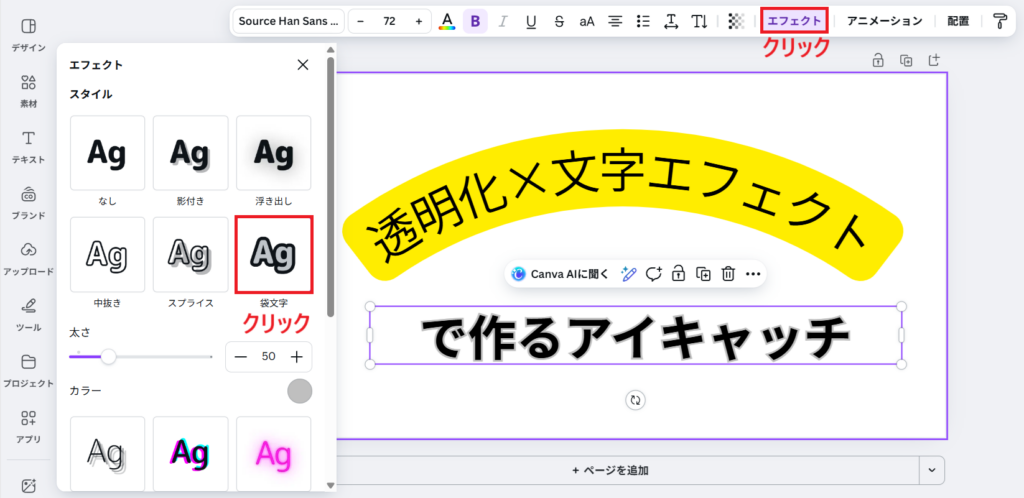Open the transparency checkerboard control

(x=736, y=20)
